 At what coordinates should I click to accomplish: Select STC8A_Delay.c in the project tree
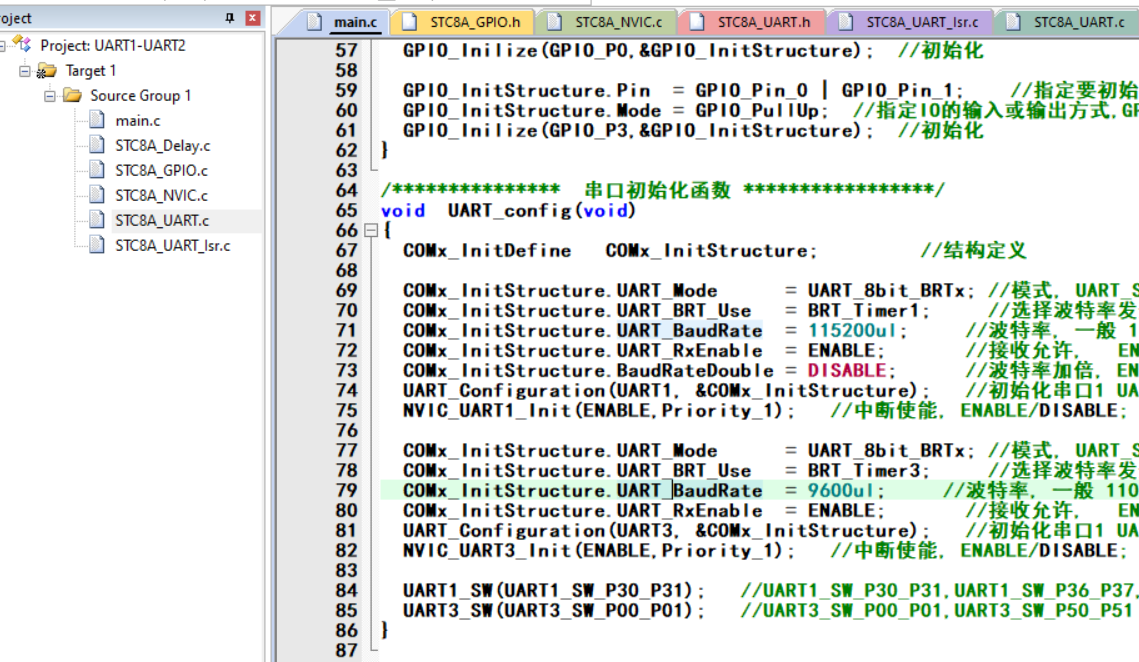click(162, 145)
